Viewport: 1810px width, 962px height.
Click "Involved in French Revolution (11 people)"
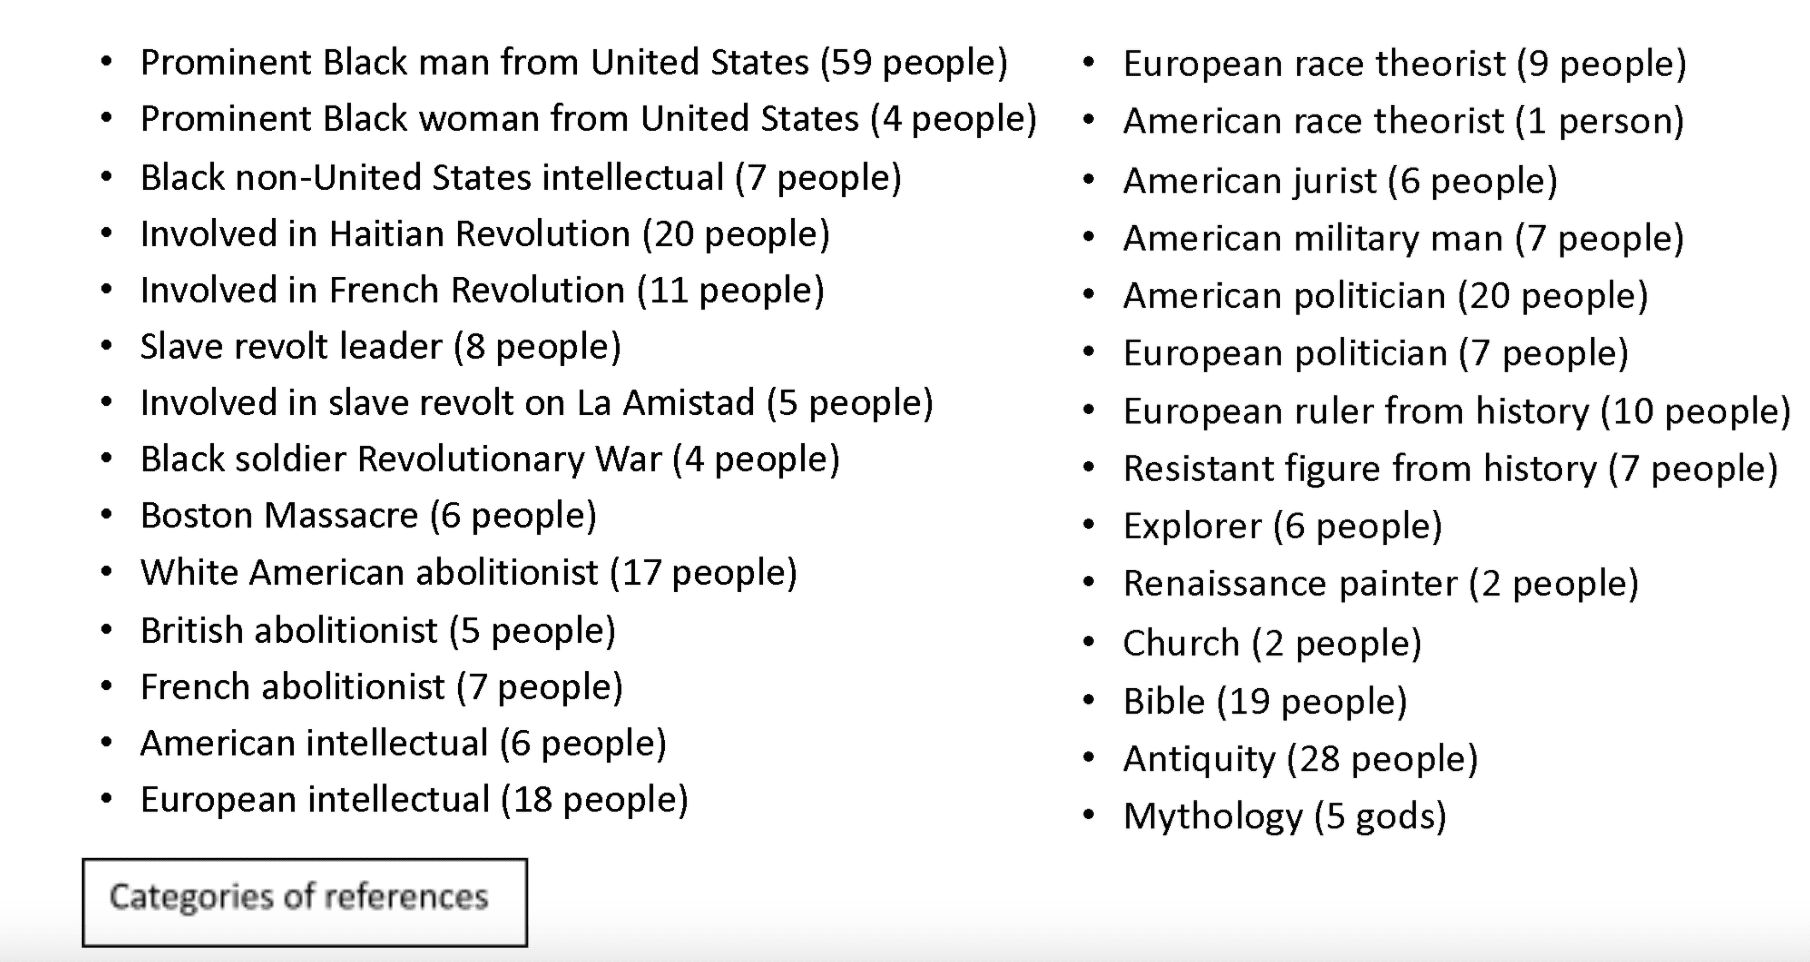pyautogui.click(x=482, y=291)
